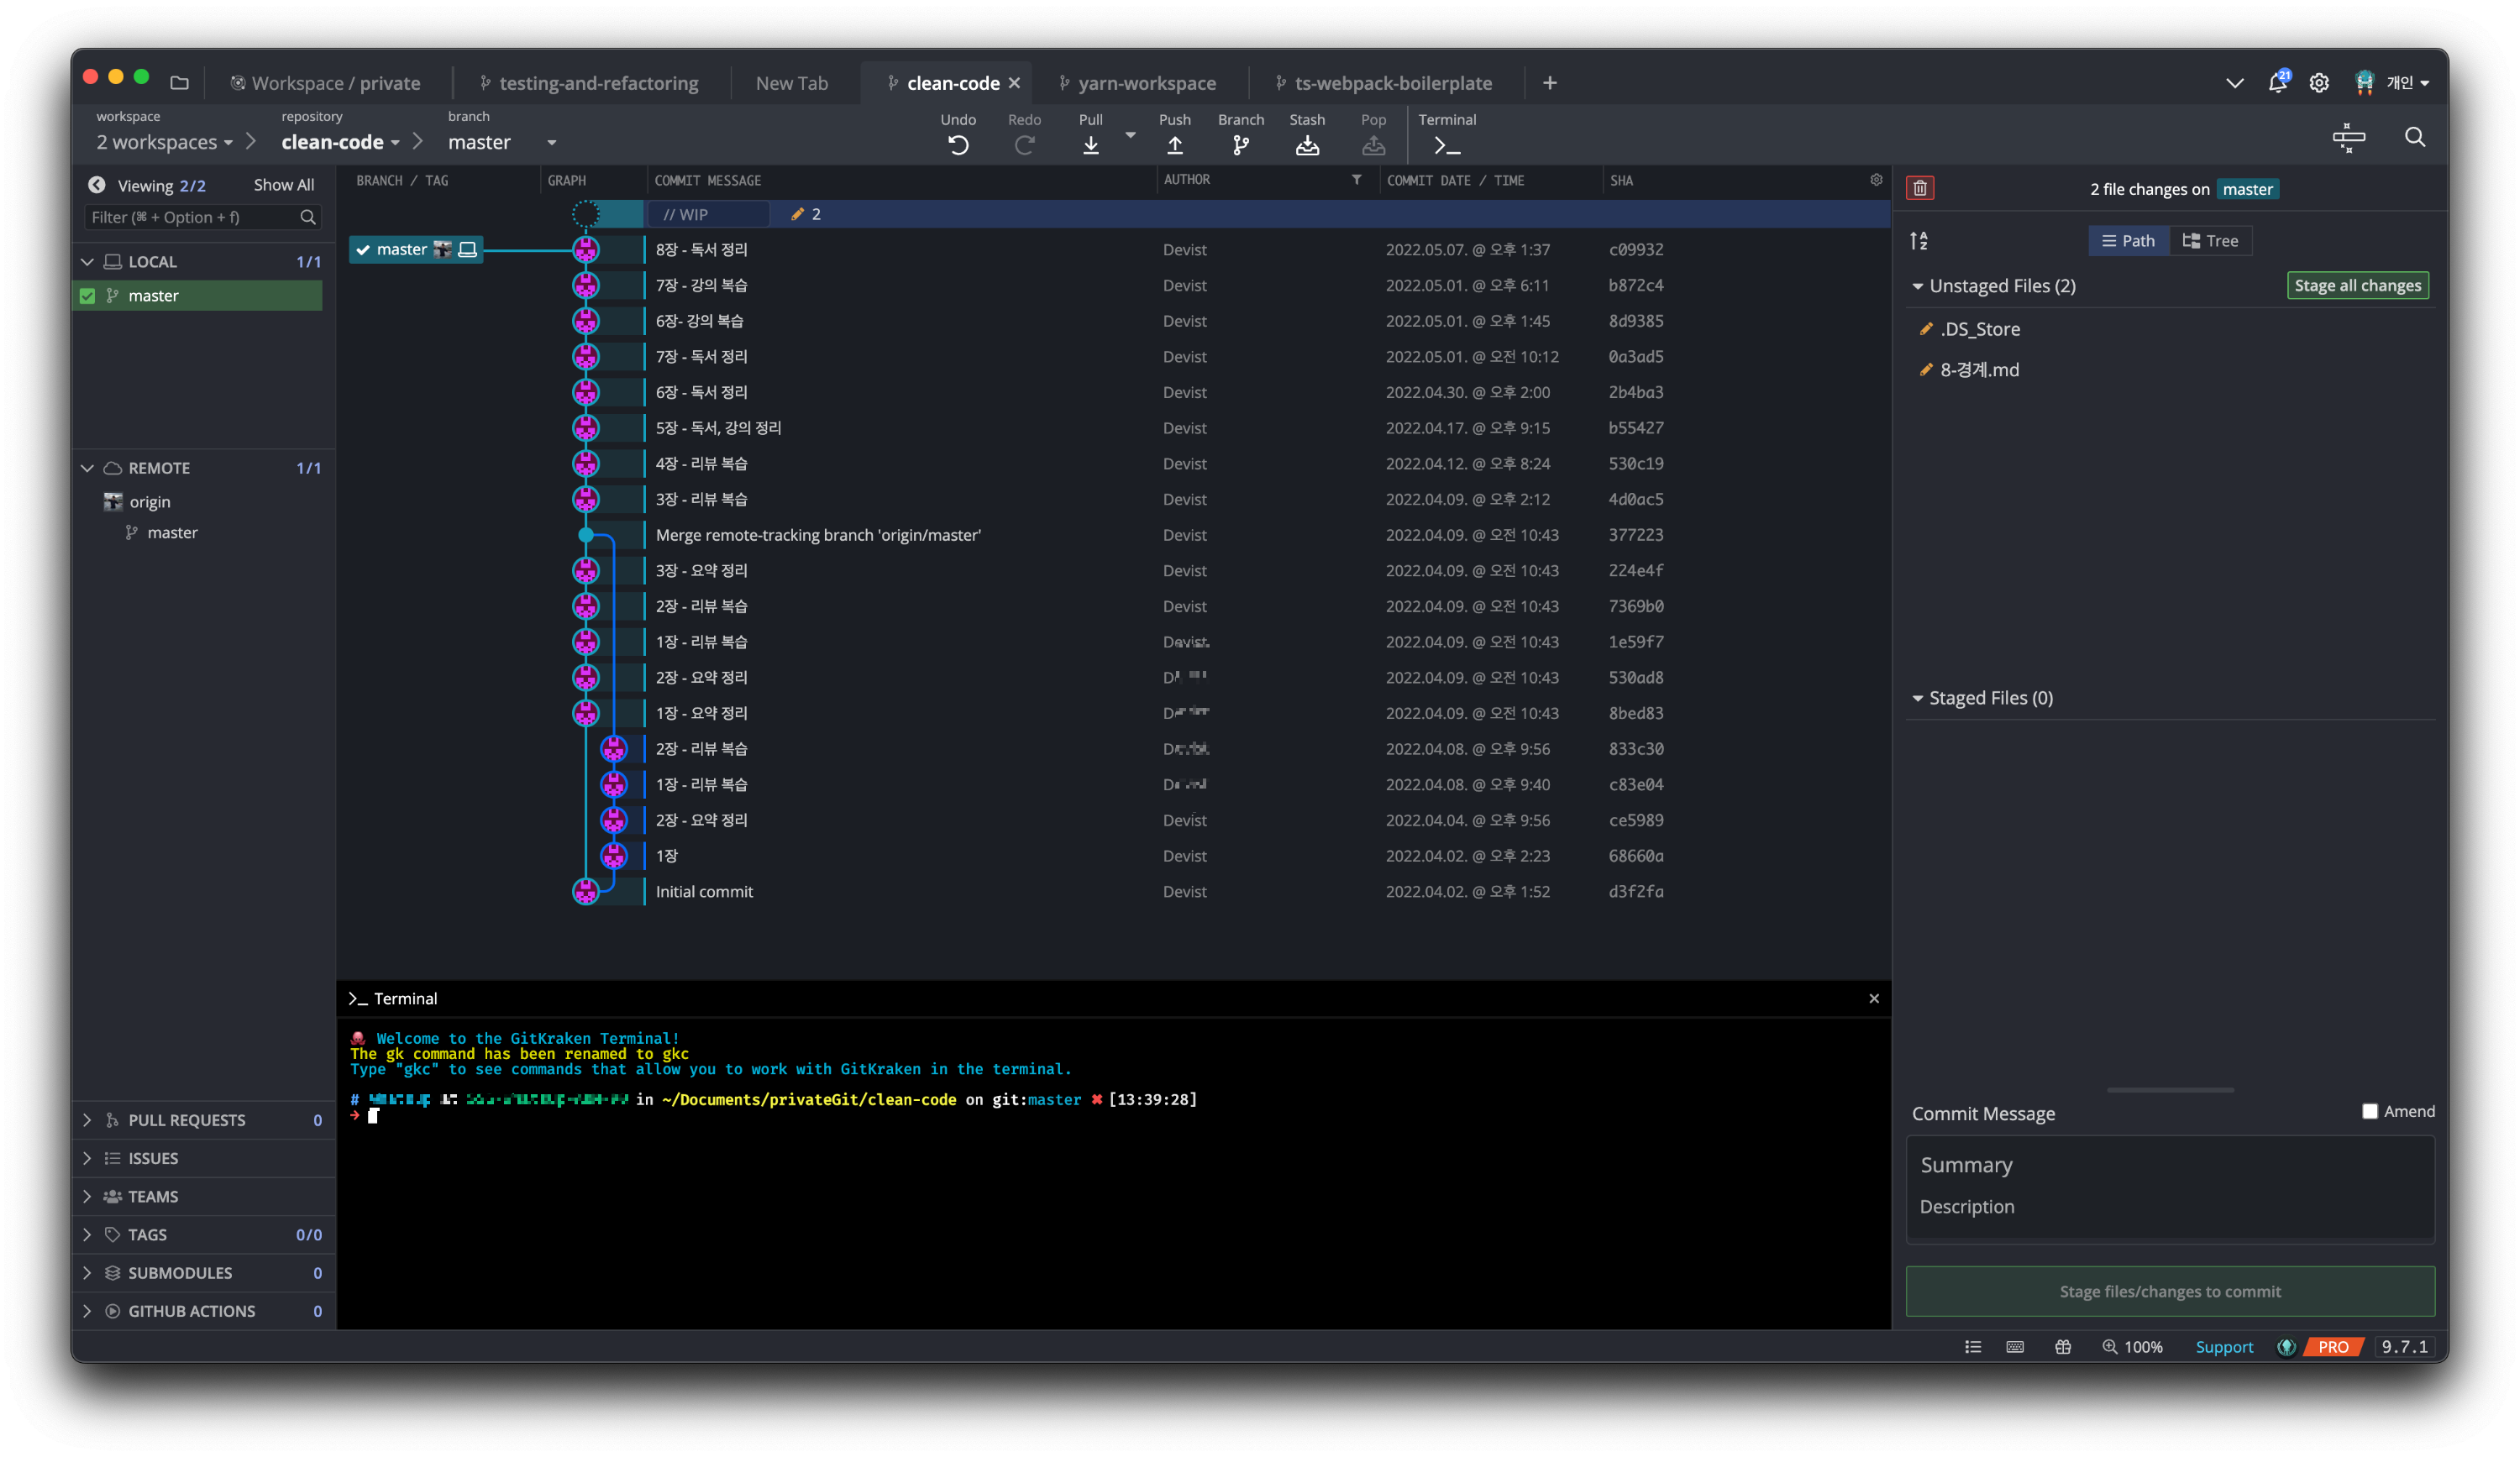Click the red discard changes trash icon
The width and height of the screenshot is (2520, 1457).
pyautogui.click(x=1919, y=188)
